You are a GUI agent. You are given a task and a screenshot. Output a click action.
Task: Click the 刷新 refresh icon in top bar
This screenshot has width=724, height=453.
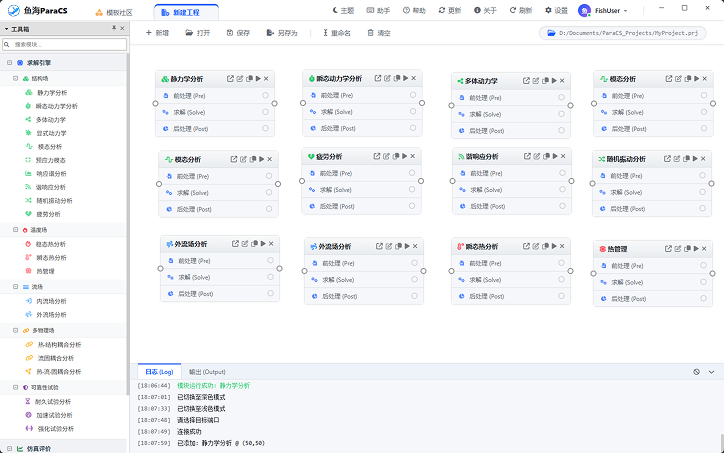514,10
